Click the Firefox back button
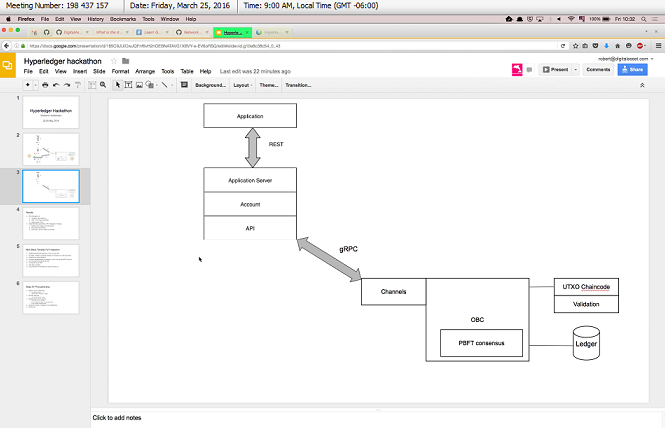This screenshot has width=665, height=428. 6,46
